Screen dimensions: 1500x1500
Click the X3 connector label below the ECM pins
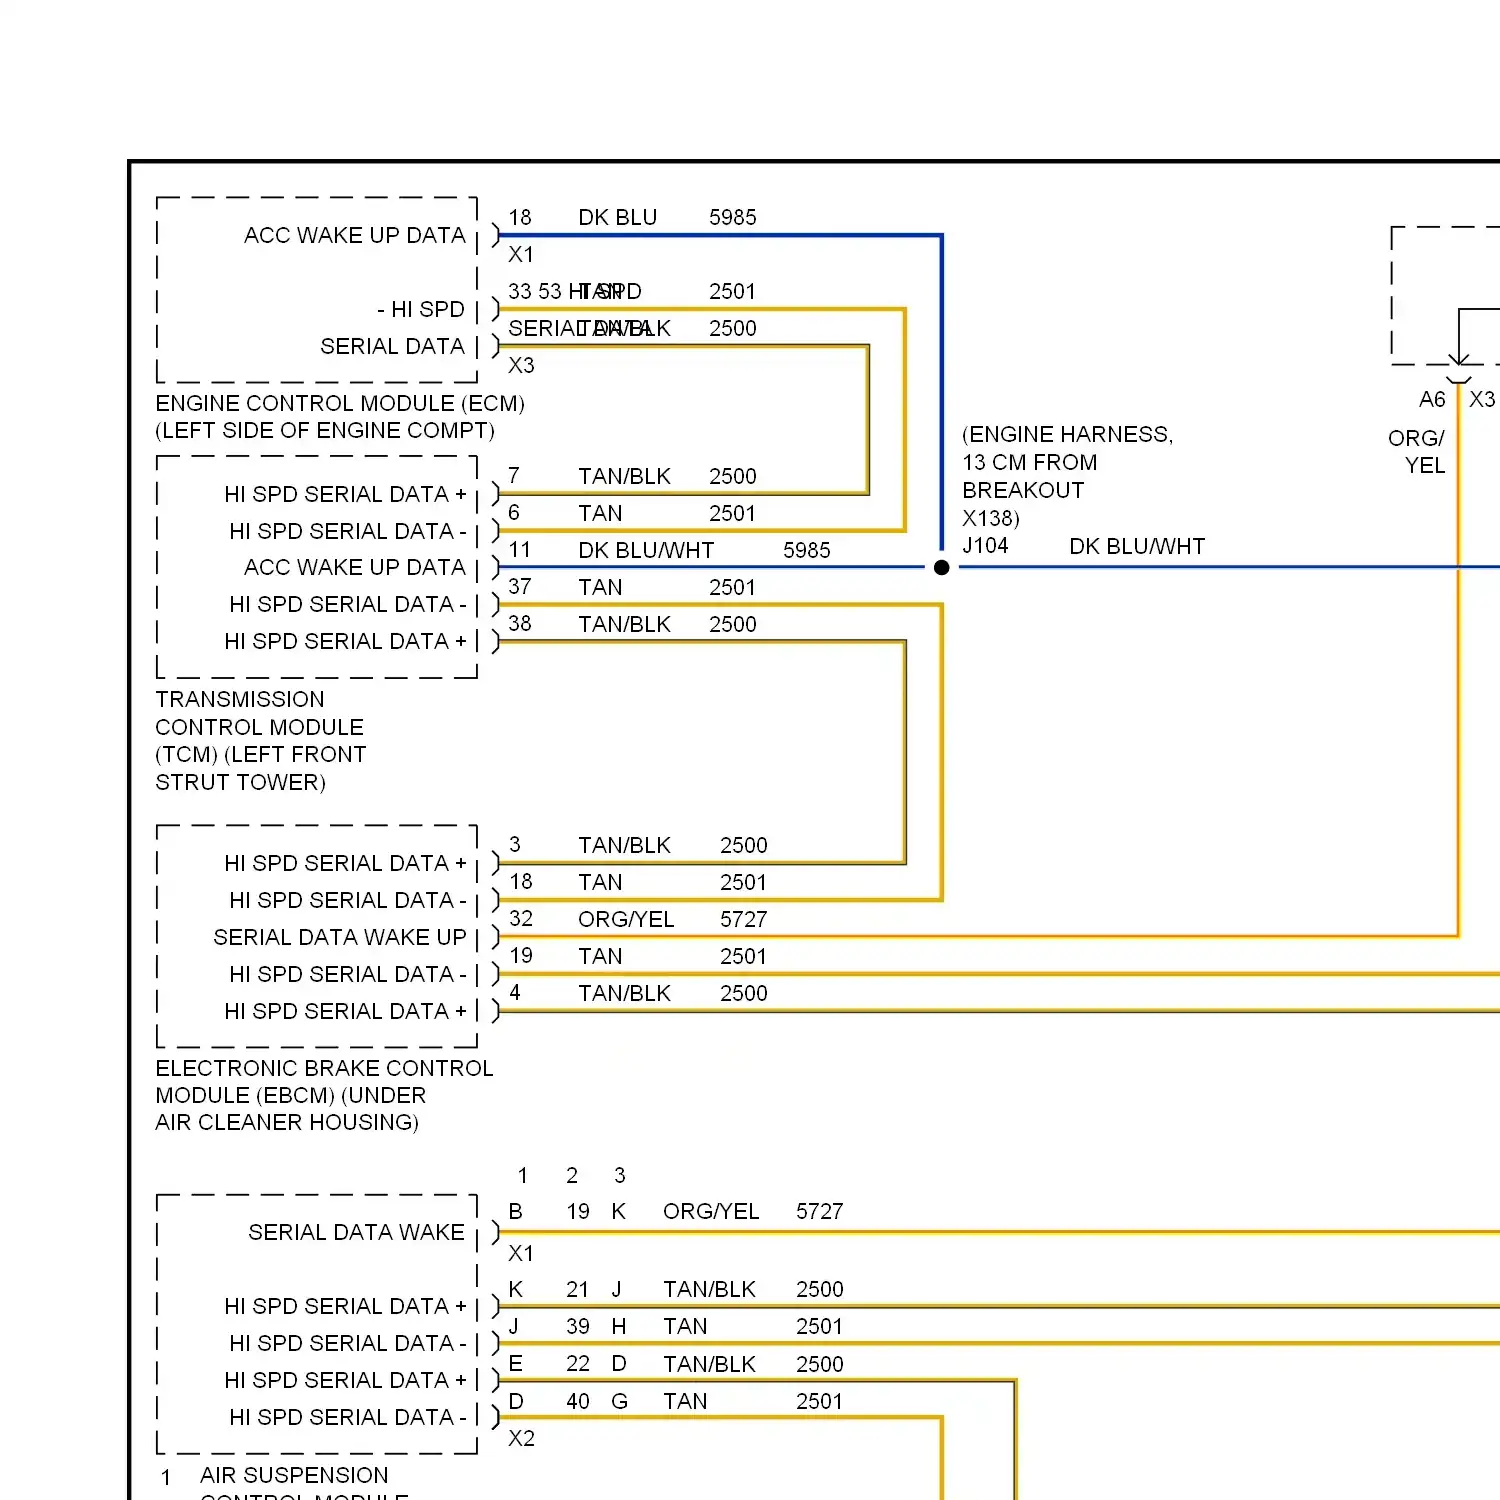(x=521, y=365)
